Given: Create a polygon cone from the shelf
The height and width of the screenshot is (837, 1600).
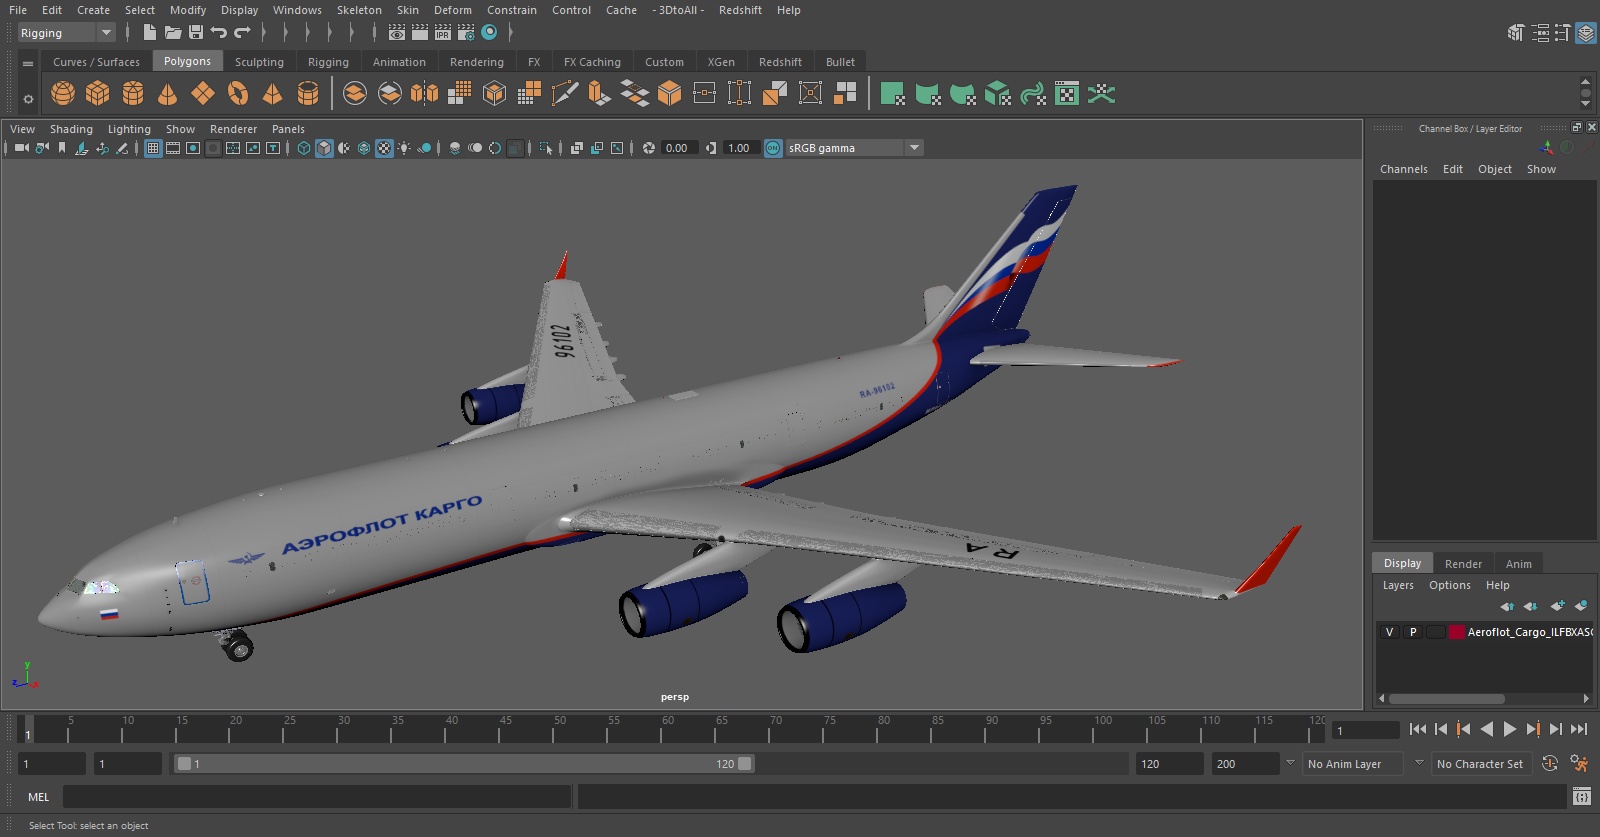Looking at the screenshot, I should pyautogui.click(x=168, y=94).
